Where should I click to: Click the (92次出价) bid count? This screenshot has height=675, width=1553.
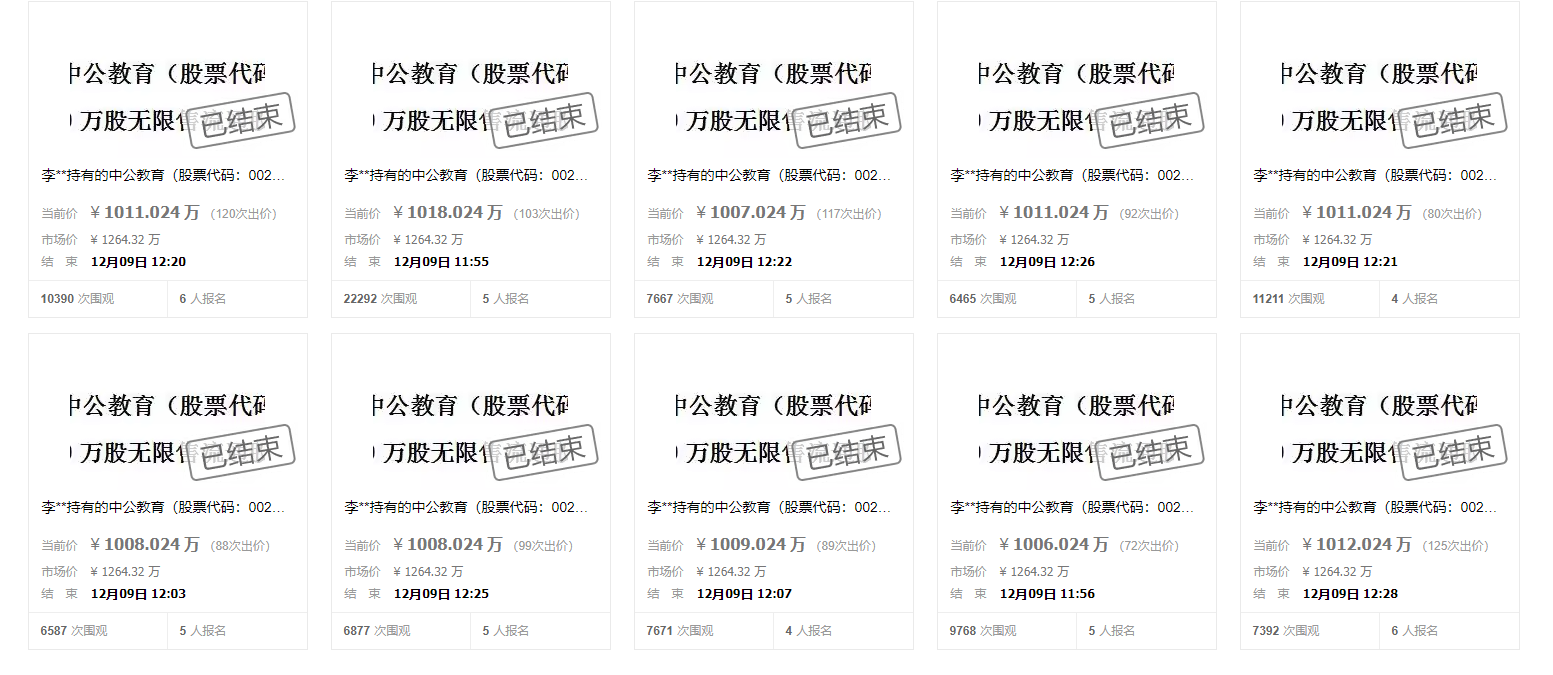point(1149,214)
